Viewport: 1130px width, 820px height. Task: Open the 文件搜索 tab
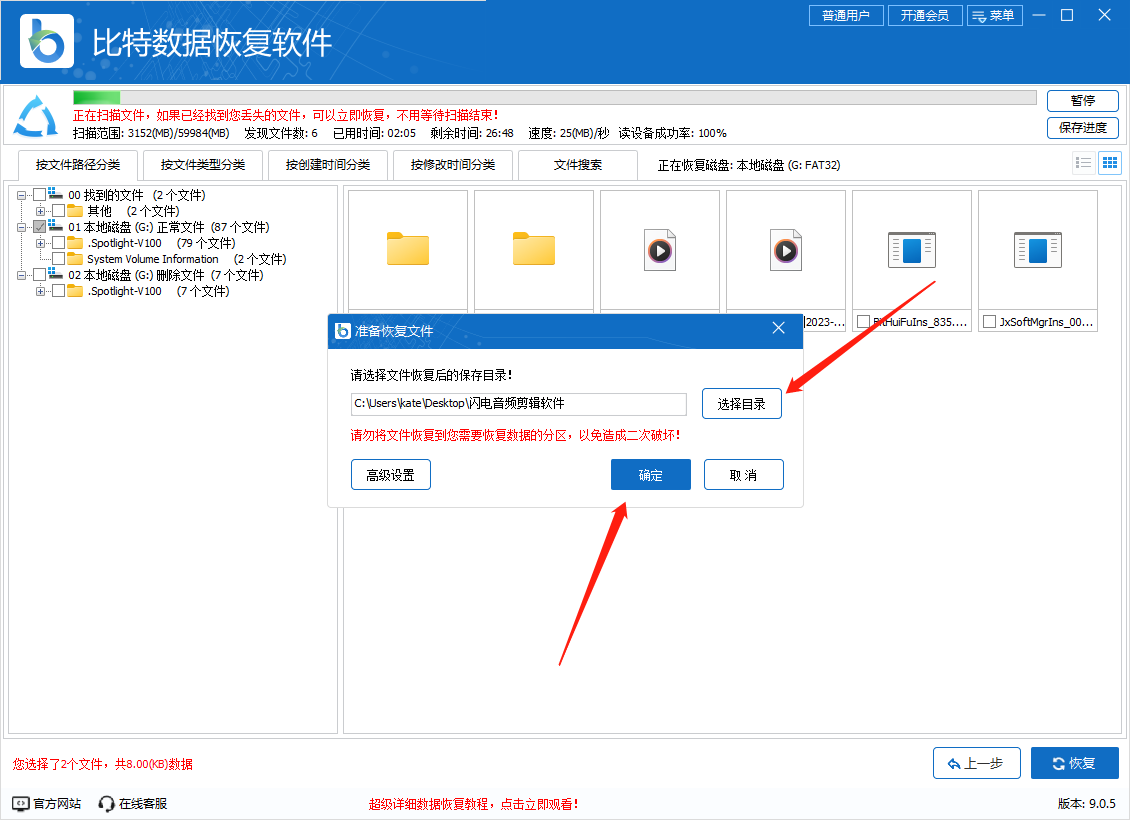coord(577,164)
